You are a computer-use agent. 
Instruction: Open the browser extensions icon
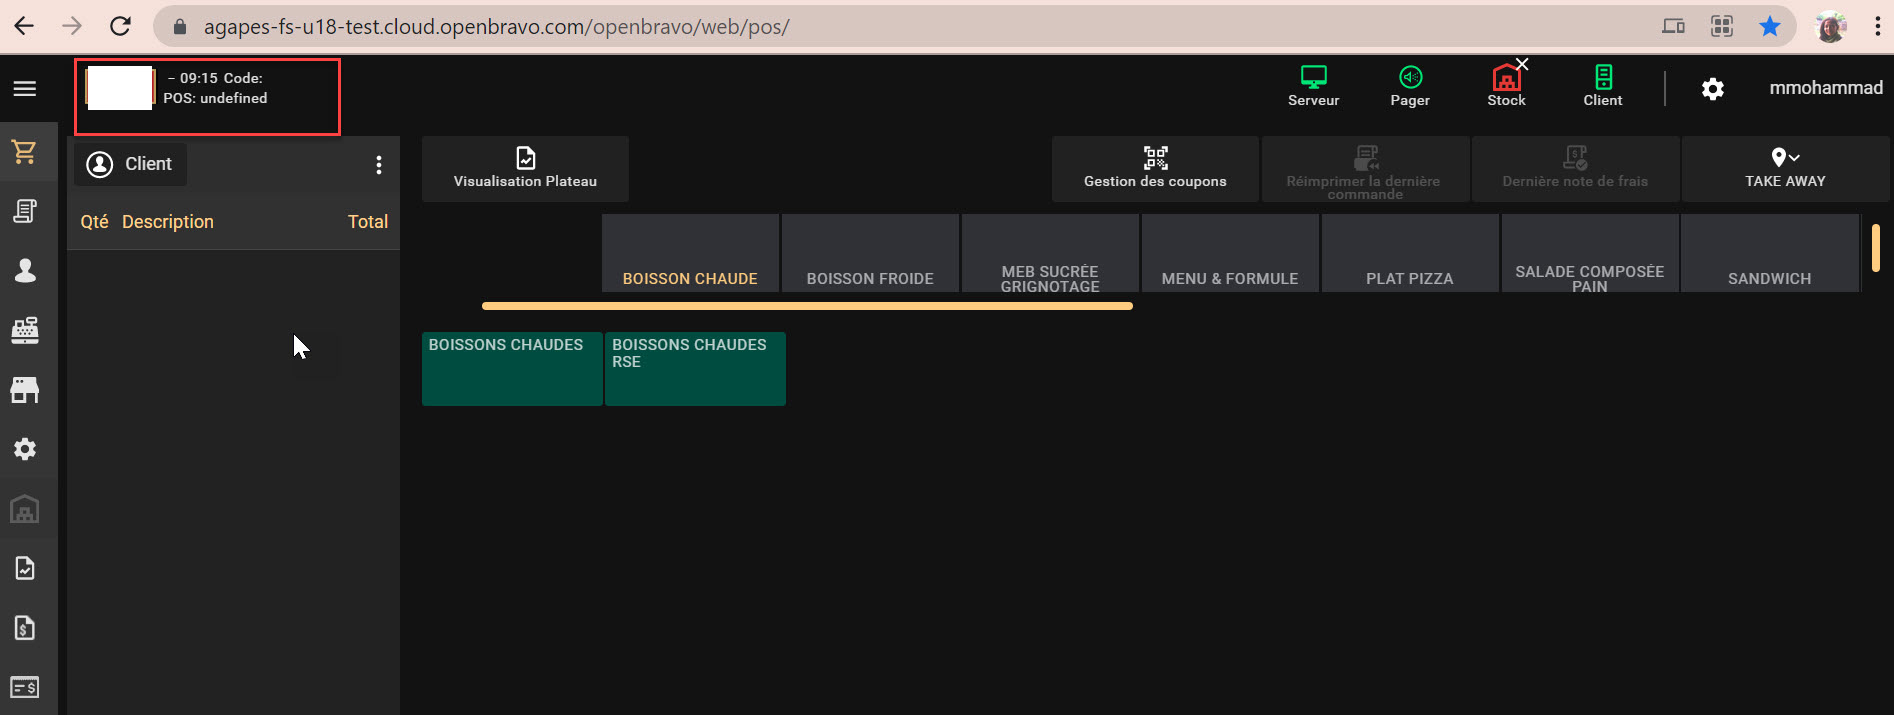coord(1722,26)
